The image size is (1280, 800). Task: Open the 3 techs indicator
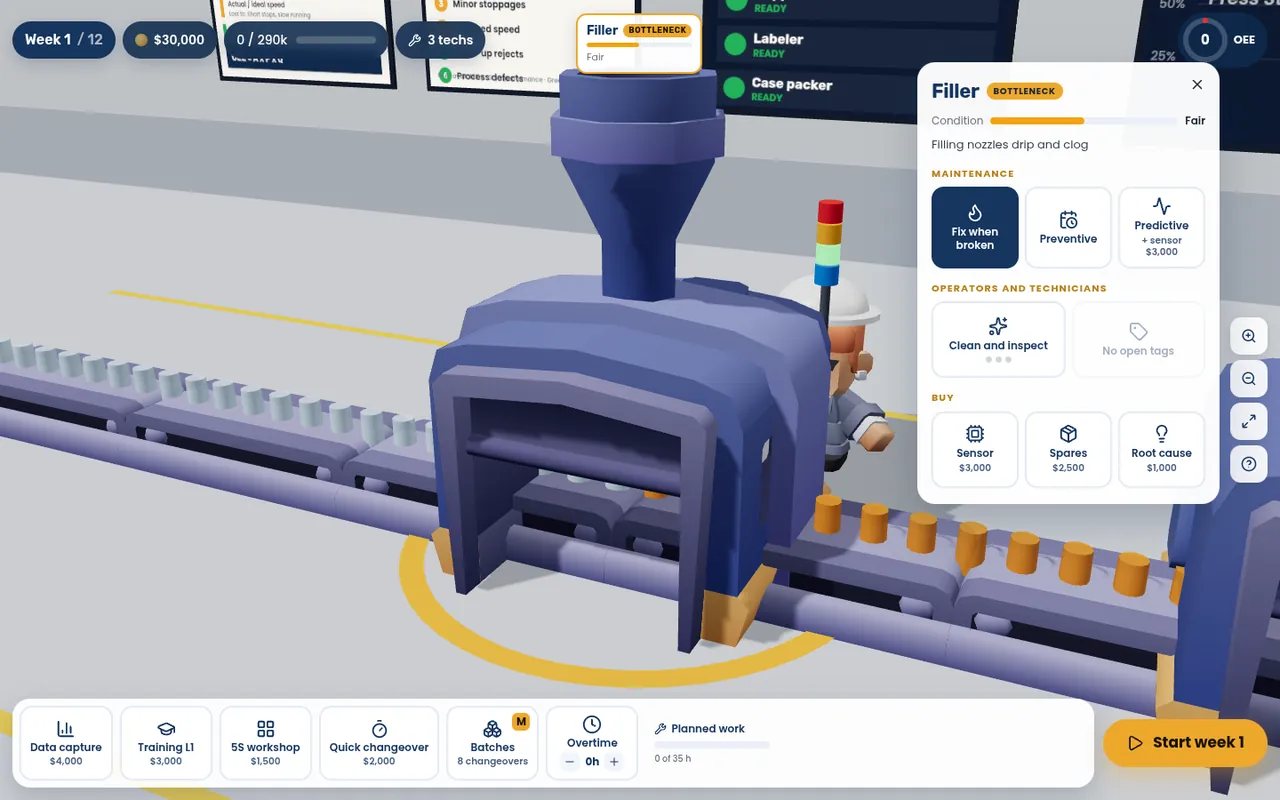440,40
